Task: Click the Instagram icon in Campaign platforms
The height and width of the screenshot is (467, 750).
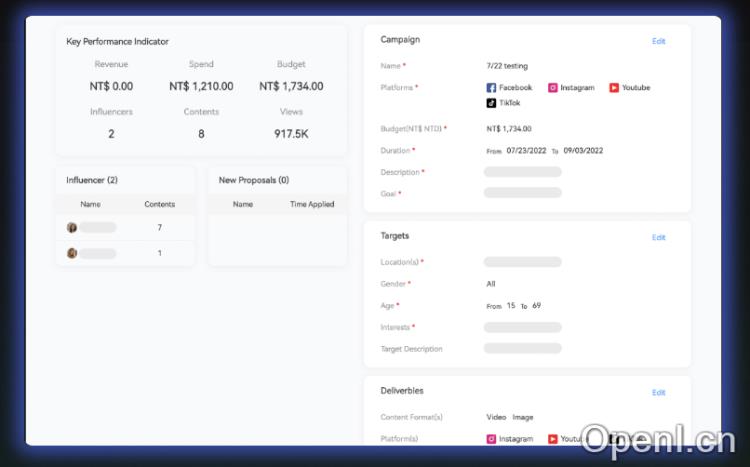Action: [x=552, y=88]
